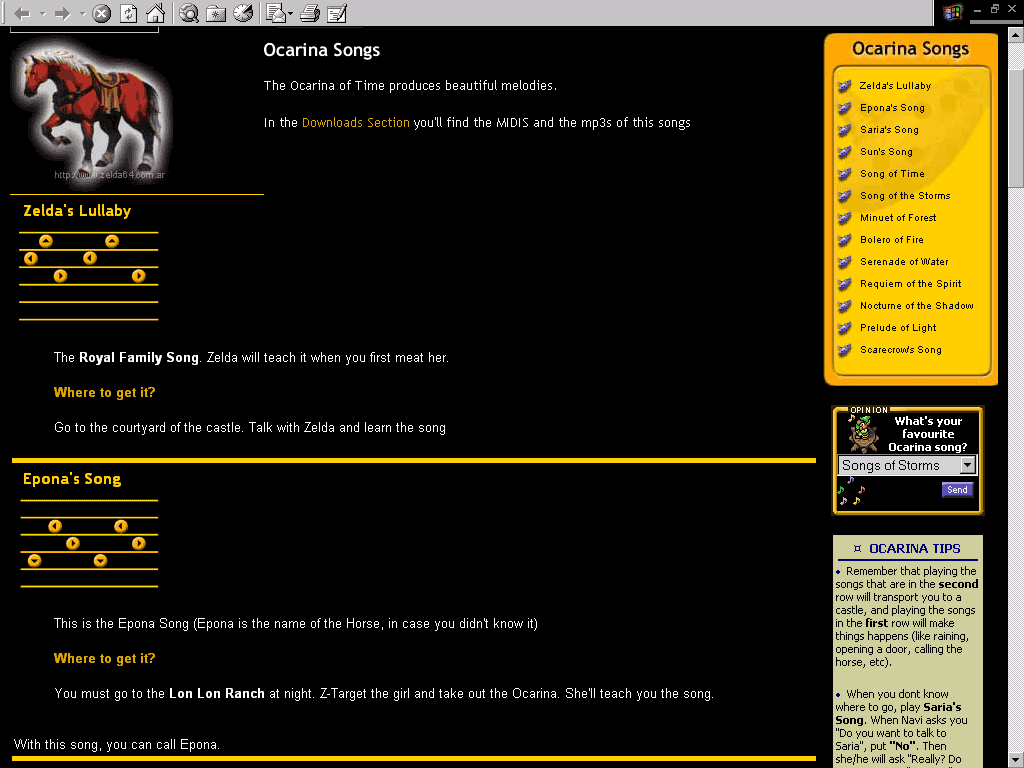This screenshot has height=768, width=1024.
Task: Jump to Scarecrow's Song in sidebar
Action: [x=900, y=350]
